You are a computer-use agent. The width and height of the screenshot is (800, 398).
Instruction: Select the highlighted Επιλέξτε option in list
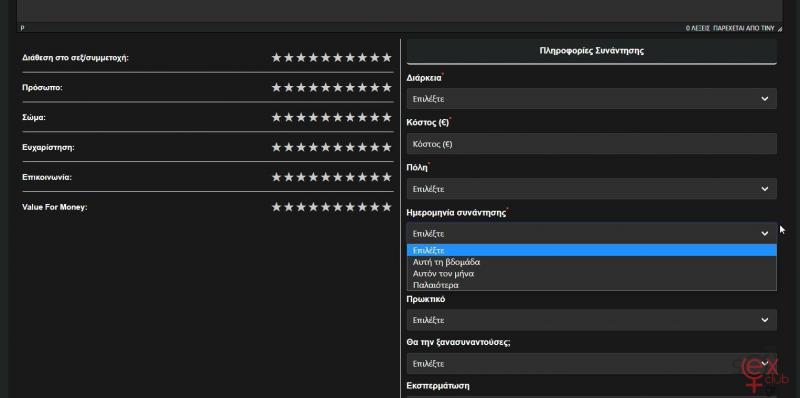click(591, 250)
